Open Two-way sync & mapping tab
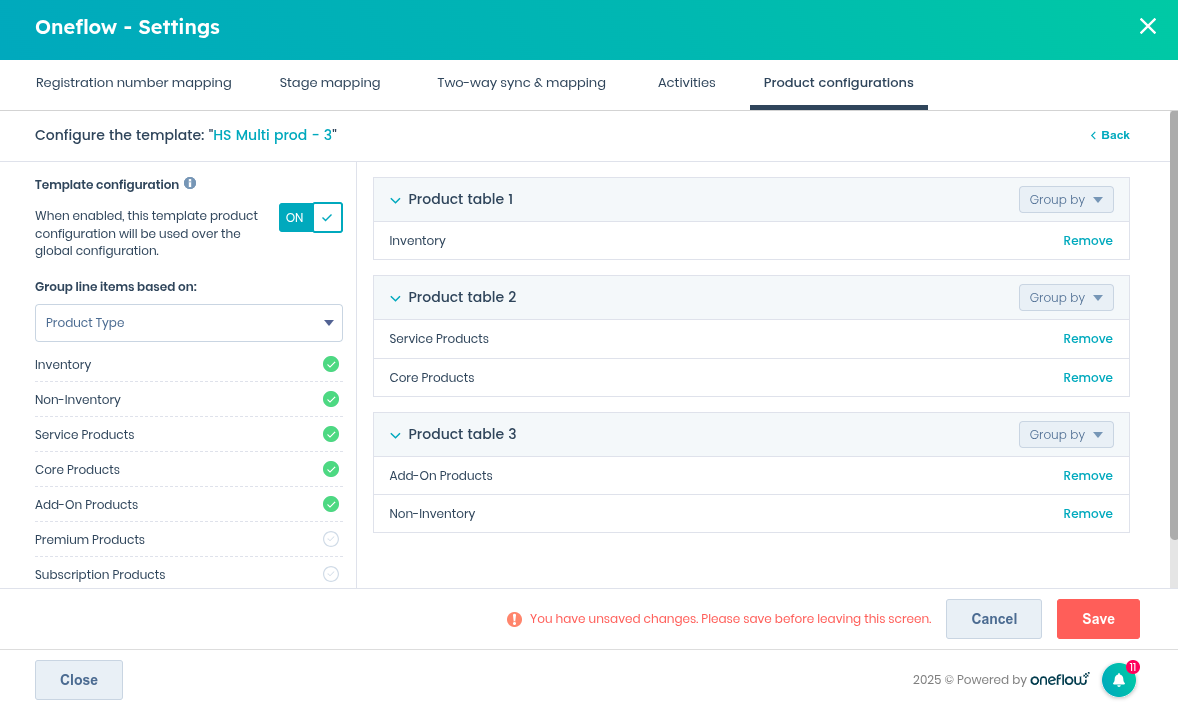 tap(521, 83)
